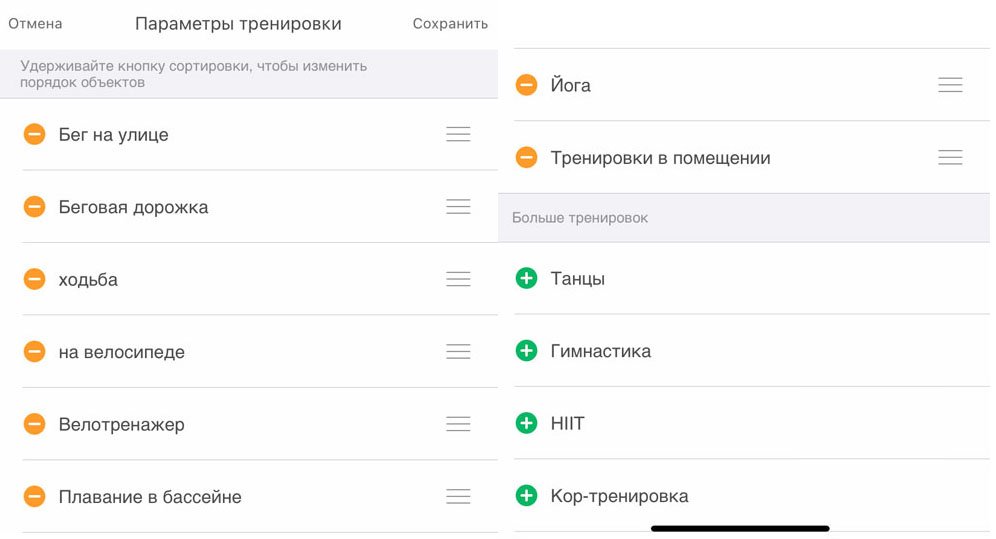Tap reorder handle for Тренировки в помещении
This screenshot has height=539, width=996.
950,157
